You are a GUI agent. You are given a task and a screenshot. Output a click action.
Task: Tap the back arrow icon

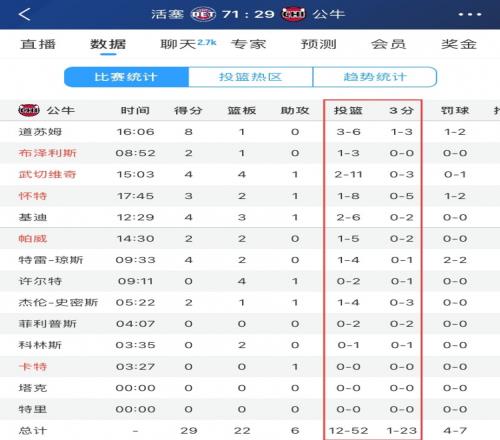(x=24, y=14)
